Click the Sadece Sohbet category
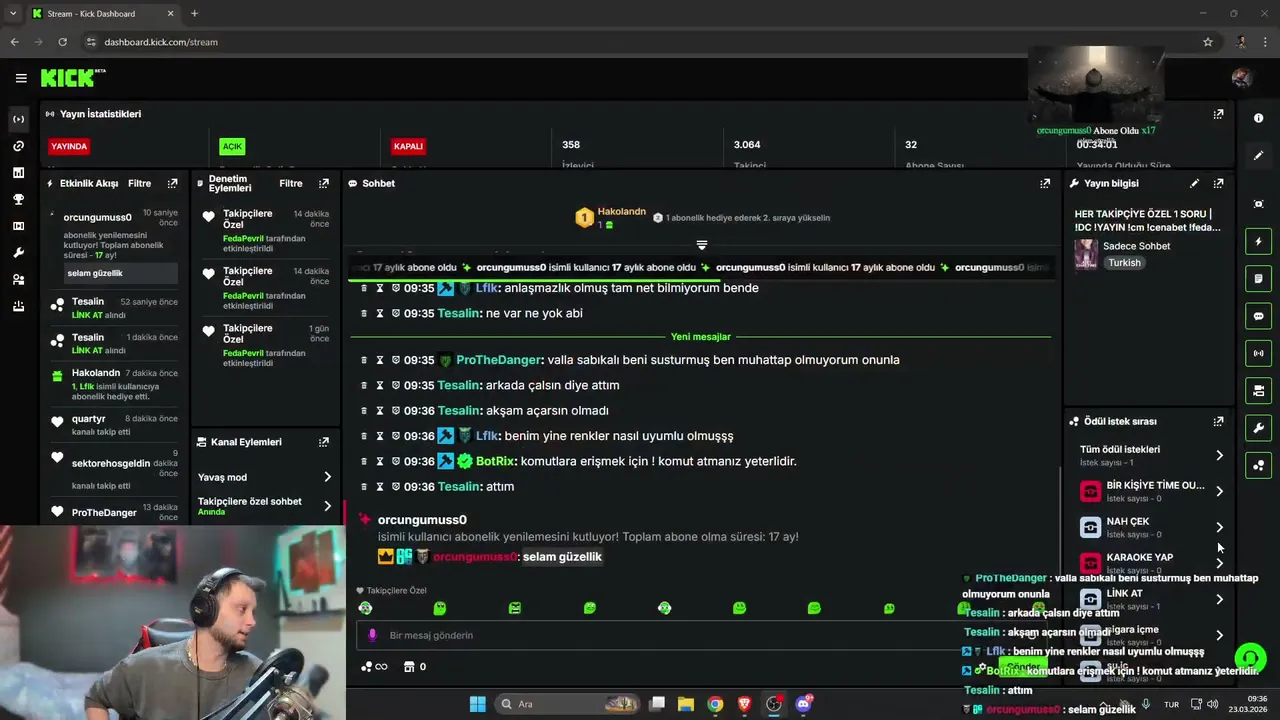Screen dimensions: 1280x720 click(1136, 246)
